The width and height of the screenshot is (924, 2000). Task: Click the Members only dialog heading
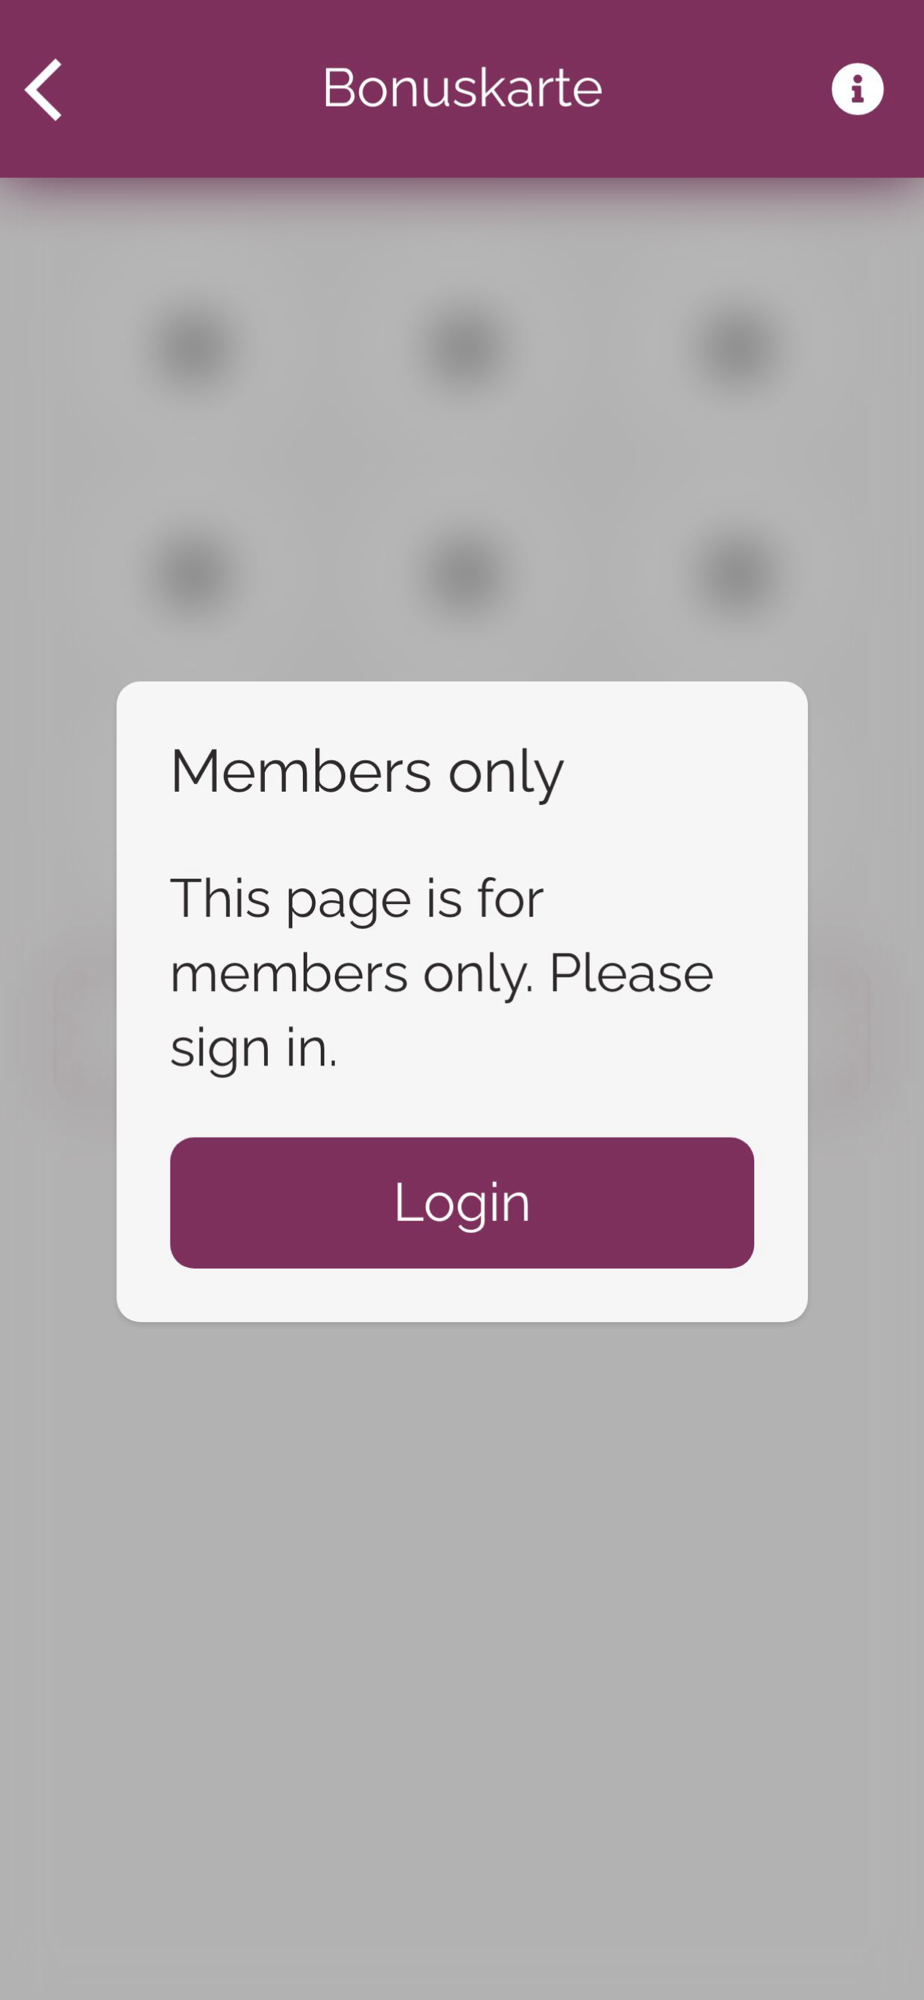coord(367,772)
